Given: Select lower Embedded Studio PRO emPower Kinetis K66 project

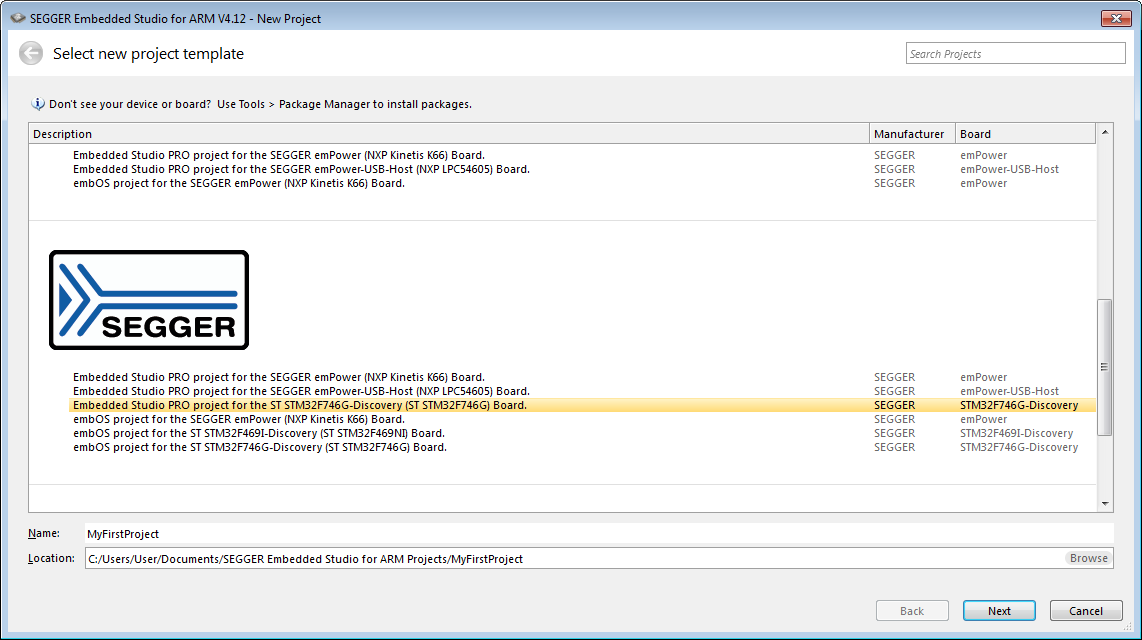Looking at the screenshot, I should (582, 377).
